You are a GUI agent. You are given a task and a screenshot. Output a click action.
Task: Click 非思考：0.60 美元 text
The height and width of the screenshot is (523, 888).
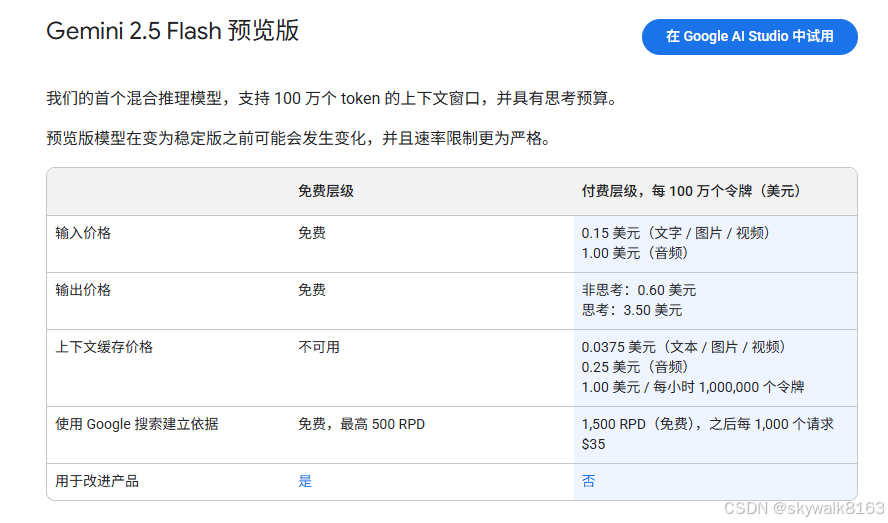pos(639,290)
